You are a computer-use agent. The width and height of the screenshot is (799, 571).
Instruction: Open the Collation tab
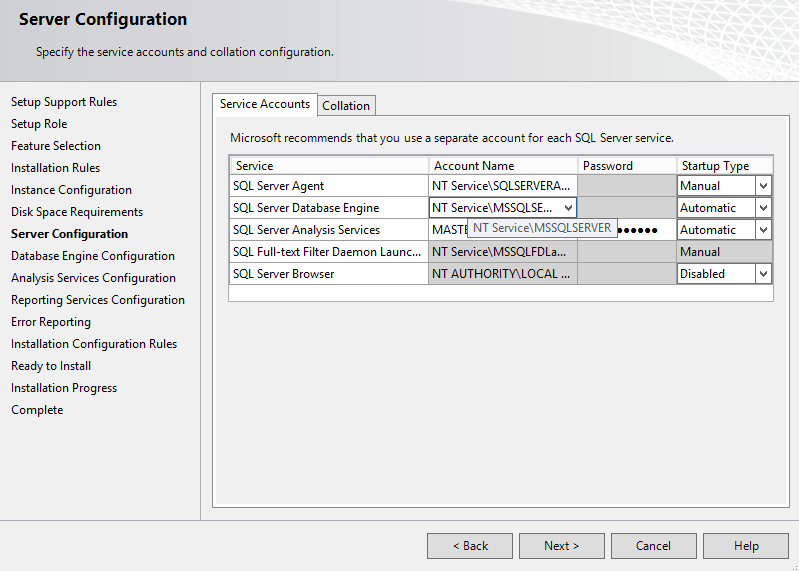click(x=346, y=105)
